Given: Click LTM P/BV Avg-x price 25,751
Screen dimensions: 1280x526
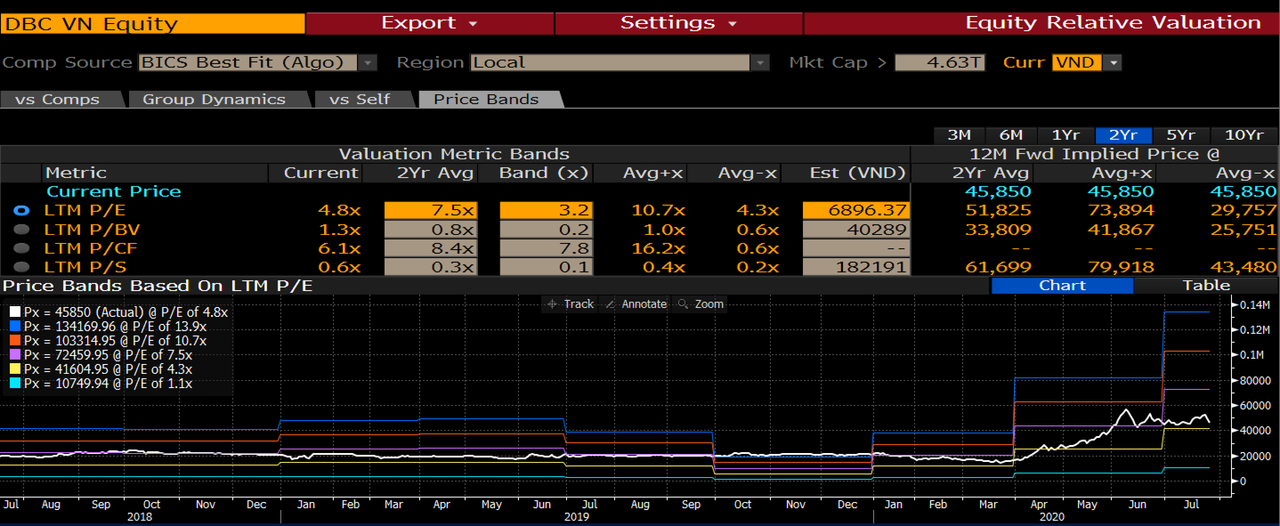Looking at the screenshot, I should point(1244,229).
